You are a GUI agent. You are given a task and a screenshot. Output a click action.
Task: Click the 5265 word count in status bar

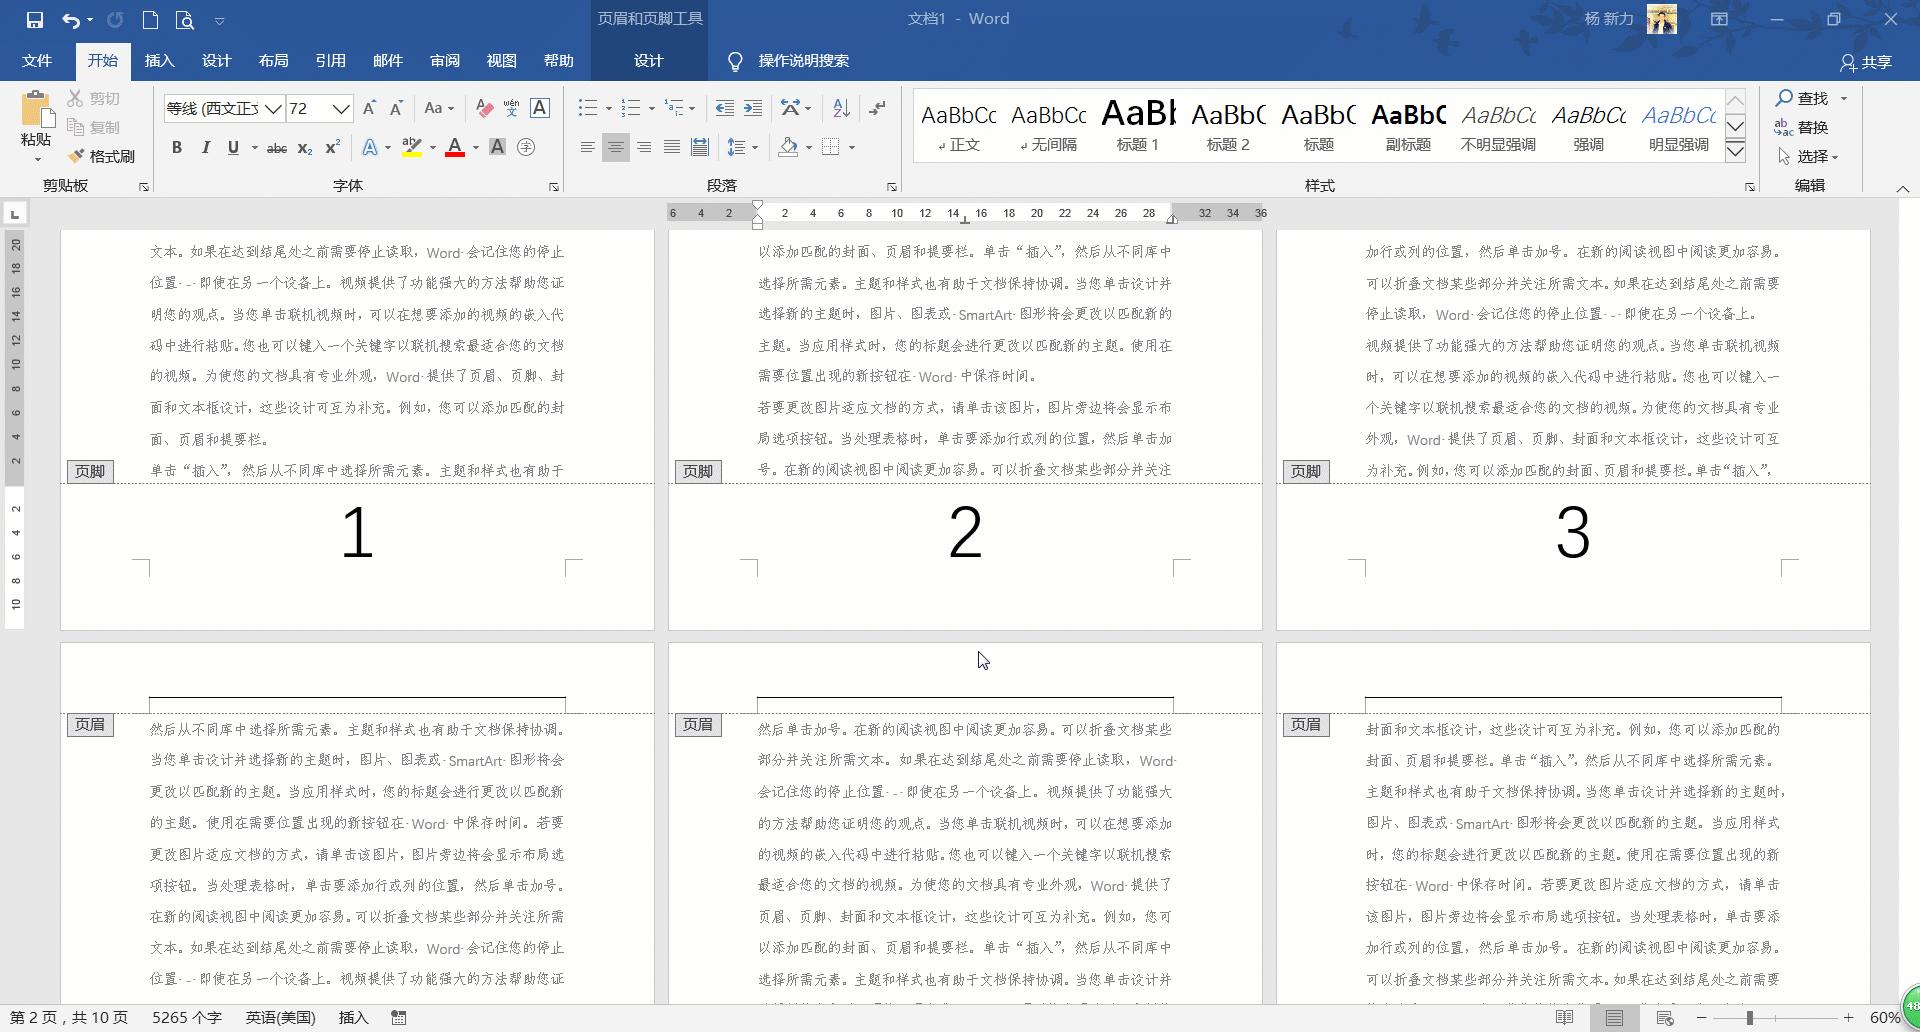186,1017
